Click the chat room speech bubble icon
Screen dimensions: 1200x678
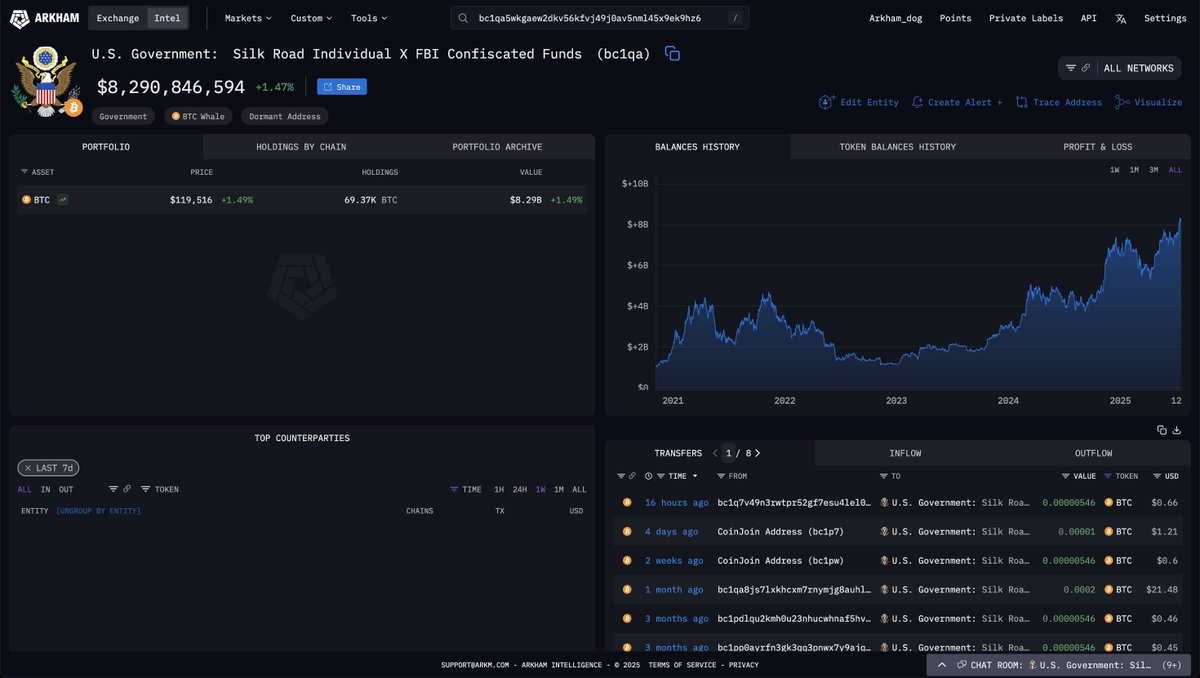962,664
